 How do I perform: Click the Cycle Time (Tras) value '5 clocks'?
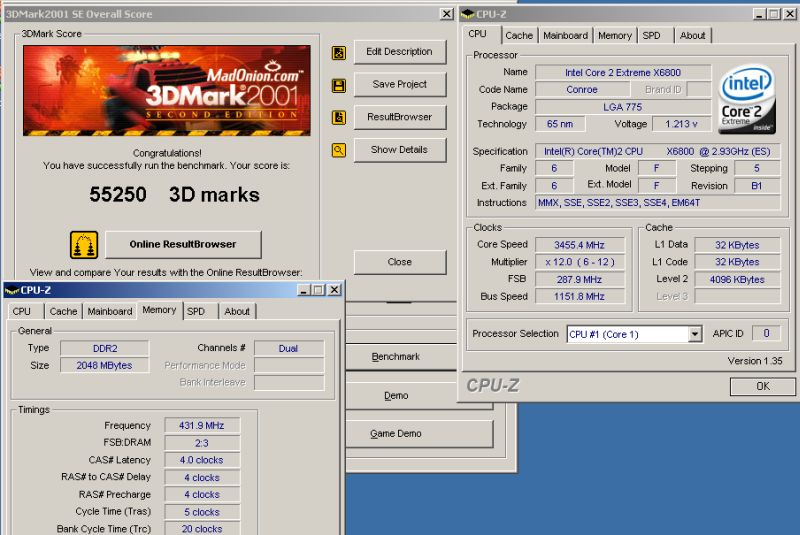[202, 512]
